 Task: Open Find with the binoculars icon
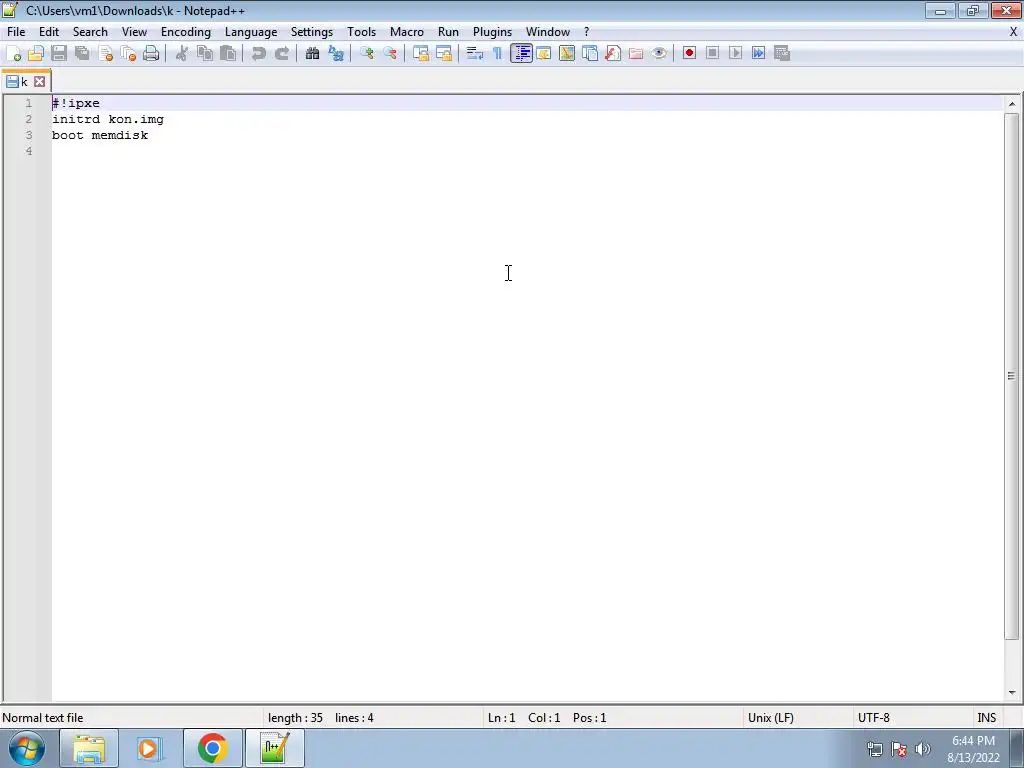pos(312,54)
